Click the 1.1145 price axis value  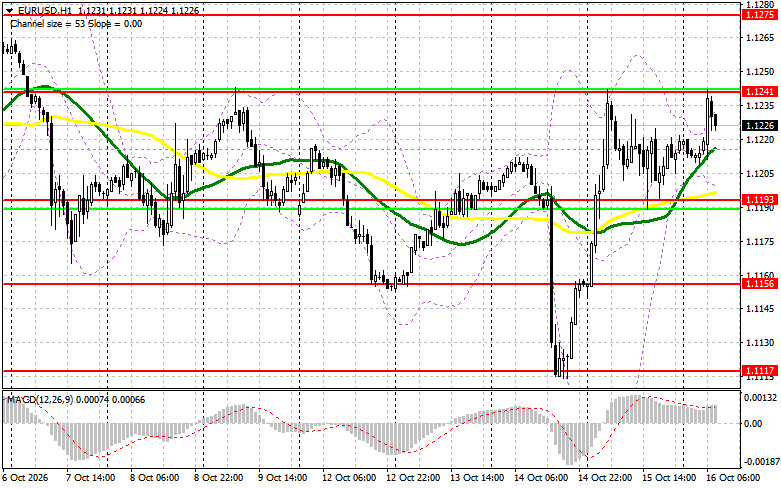click(x=760, y=309)
